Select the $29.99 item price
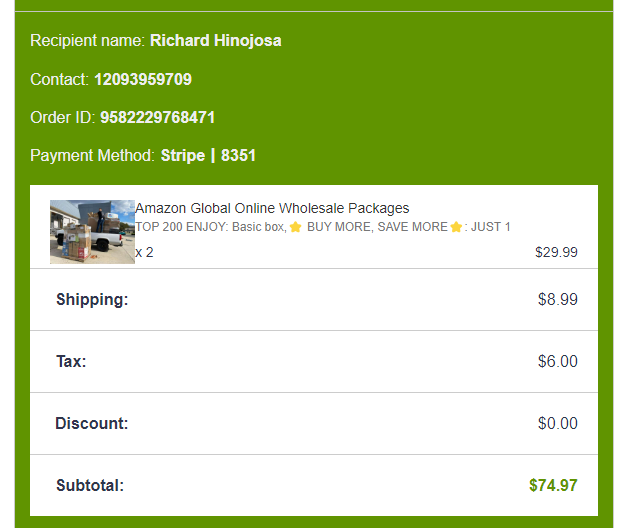Image resolution: width=624 pixels, height=528 pixels. 556,252
